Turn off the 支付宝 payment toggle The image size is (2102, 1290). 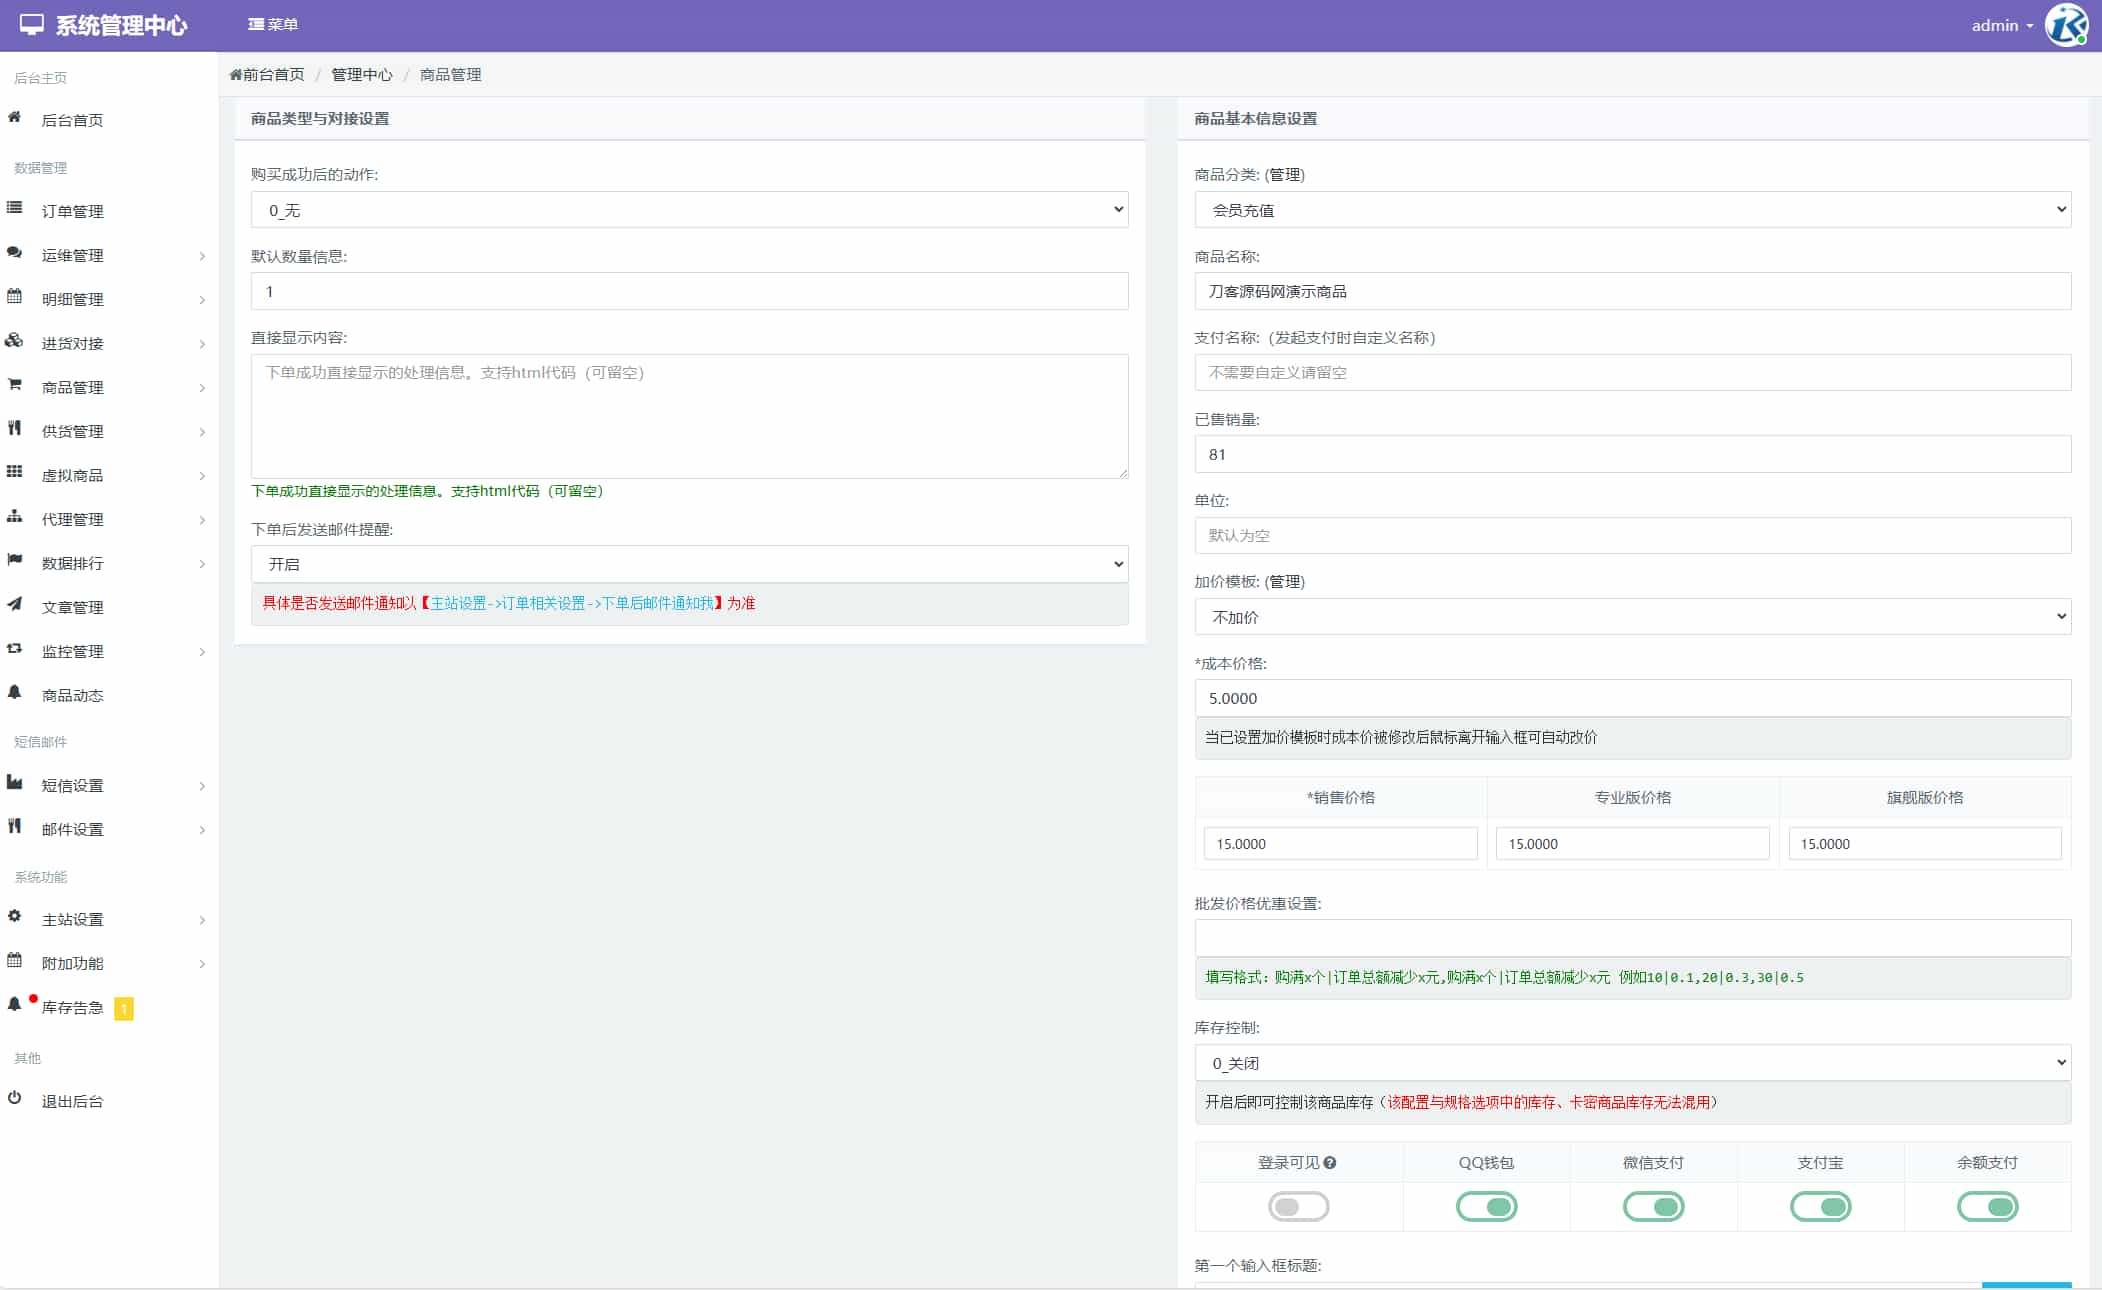coord(1820,1207)
